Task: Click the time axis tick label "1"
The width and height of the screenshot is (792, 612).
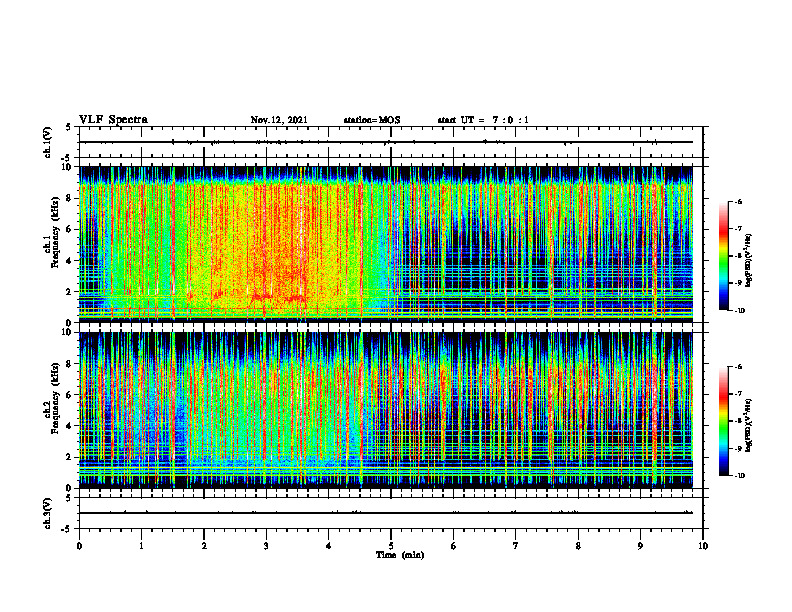Action: pos(141,546)
